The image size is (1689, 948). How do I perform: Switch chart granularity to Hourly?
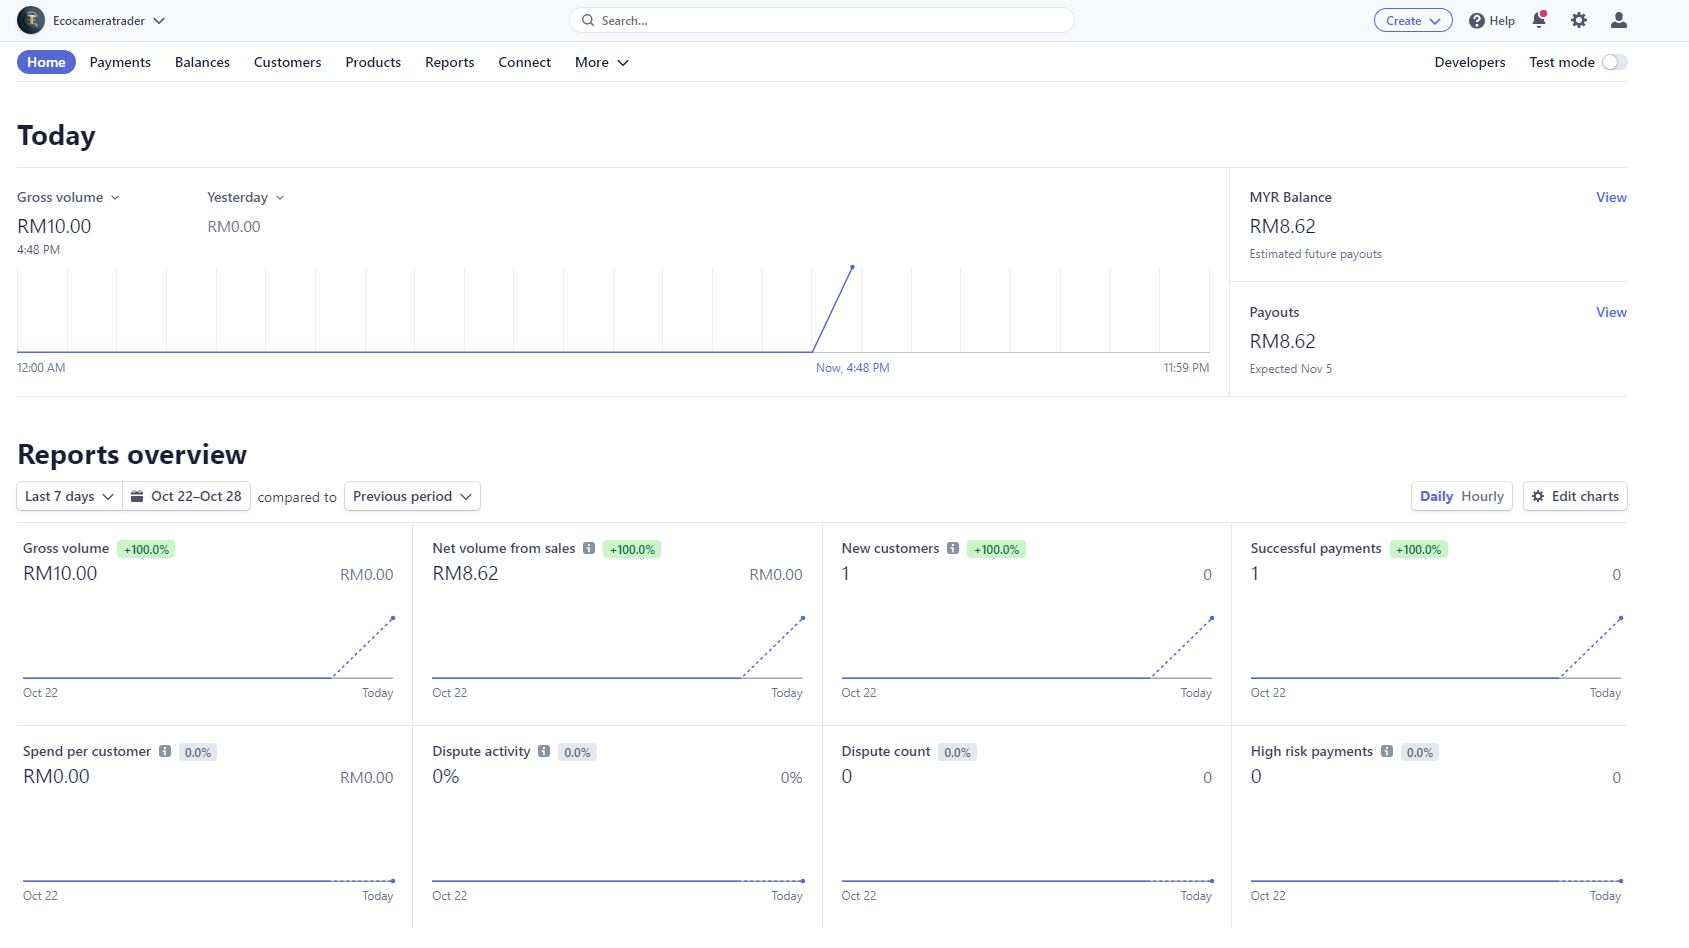click(1482, 496)
